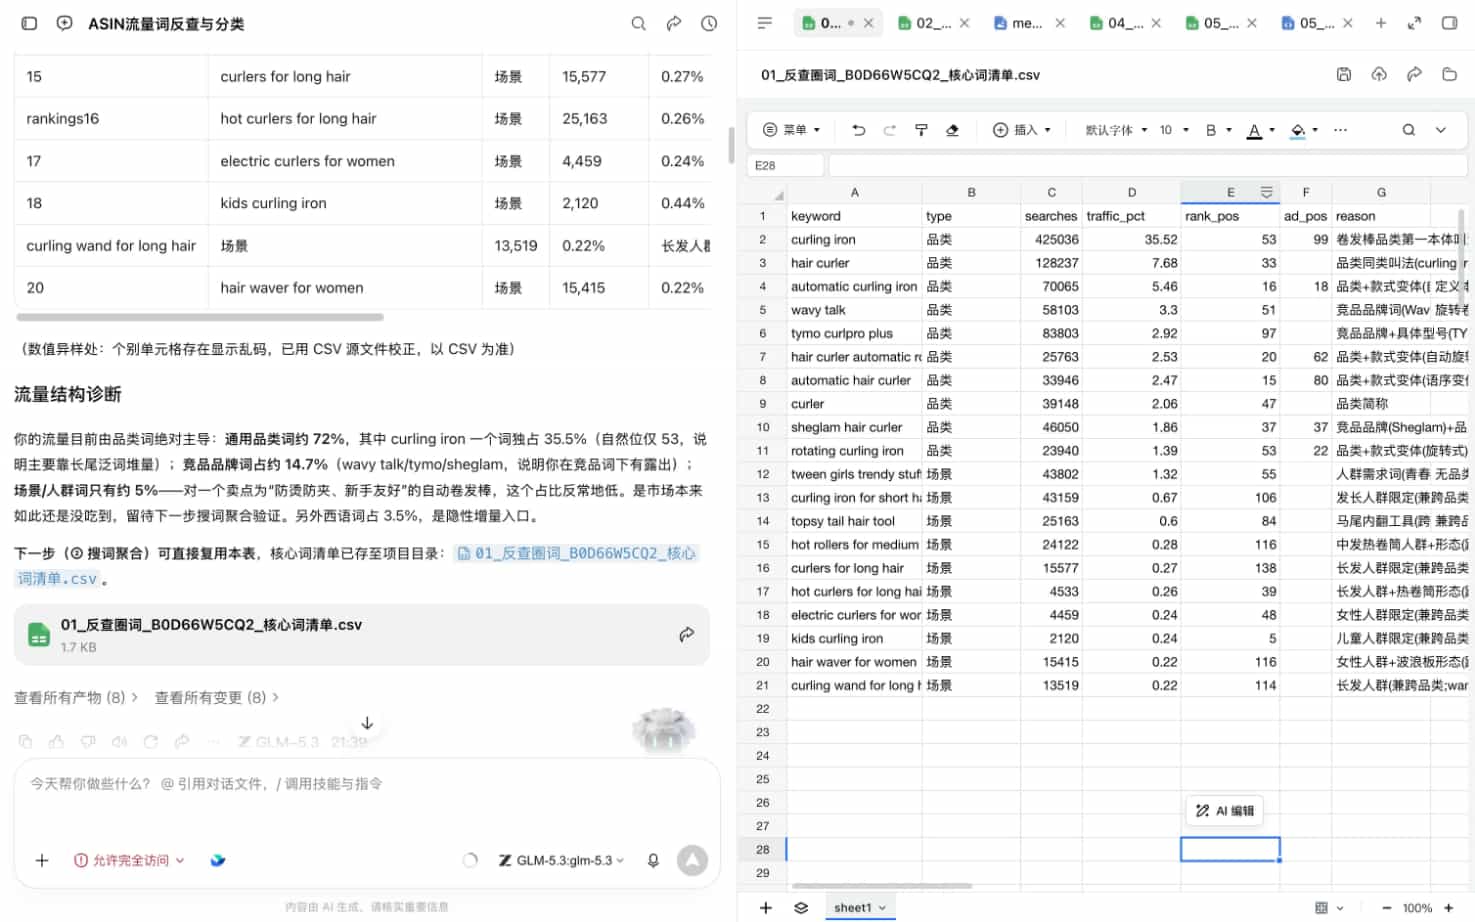This screenshot has width=1475, height=922.
Task: Add an attachment to the message
Action: pyautogui.click(x=42, y=860)
